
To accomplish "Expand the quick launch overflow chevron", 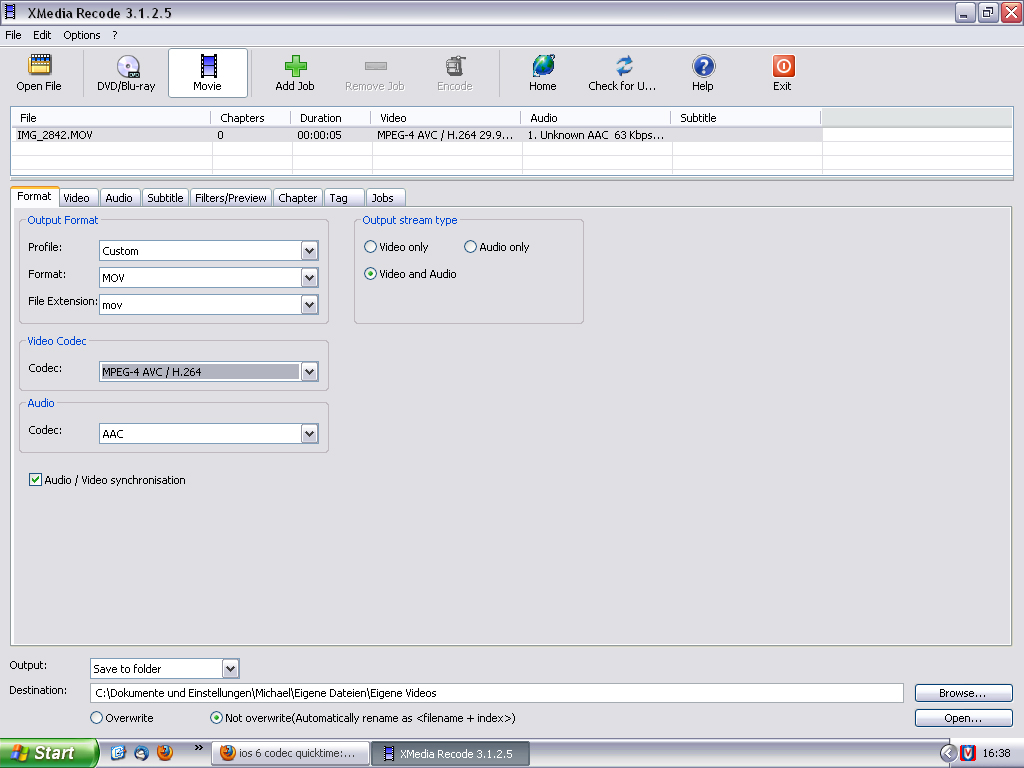I will [199, 748].
